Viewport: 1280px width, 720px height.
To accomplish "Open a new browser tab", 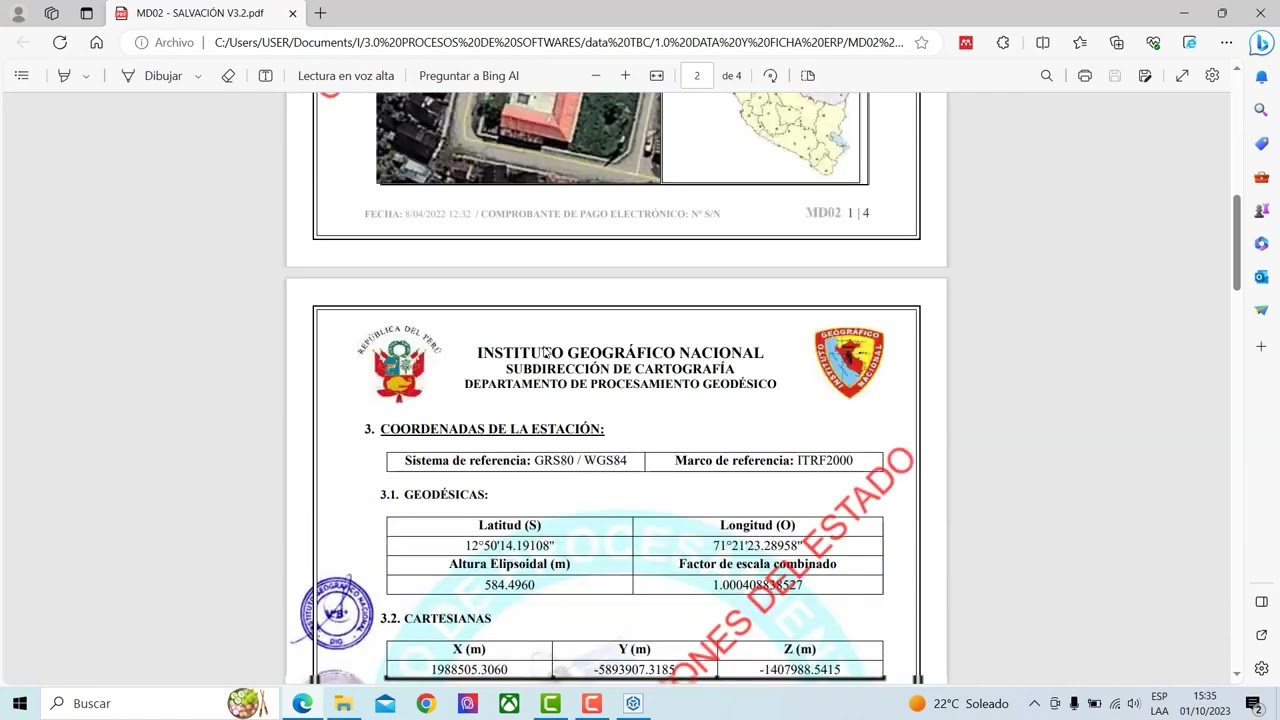I will (320, 13).
